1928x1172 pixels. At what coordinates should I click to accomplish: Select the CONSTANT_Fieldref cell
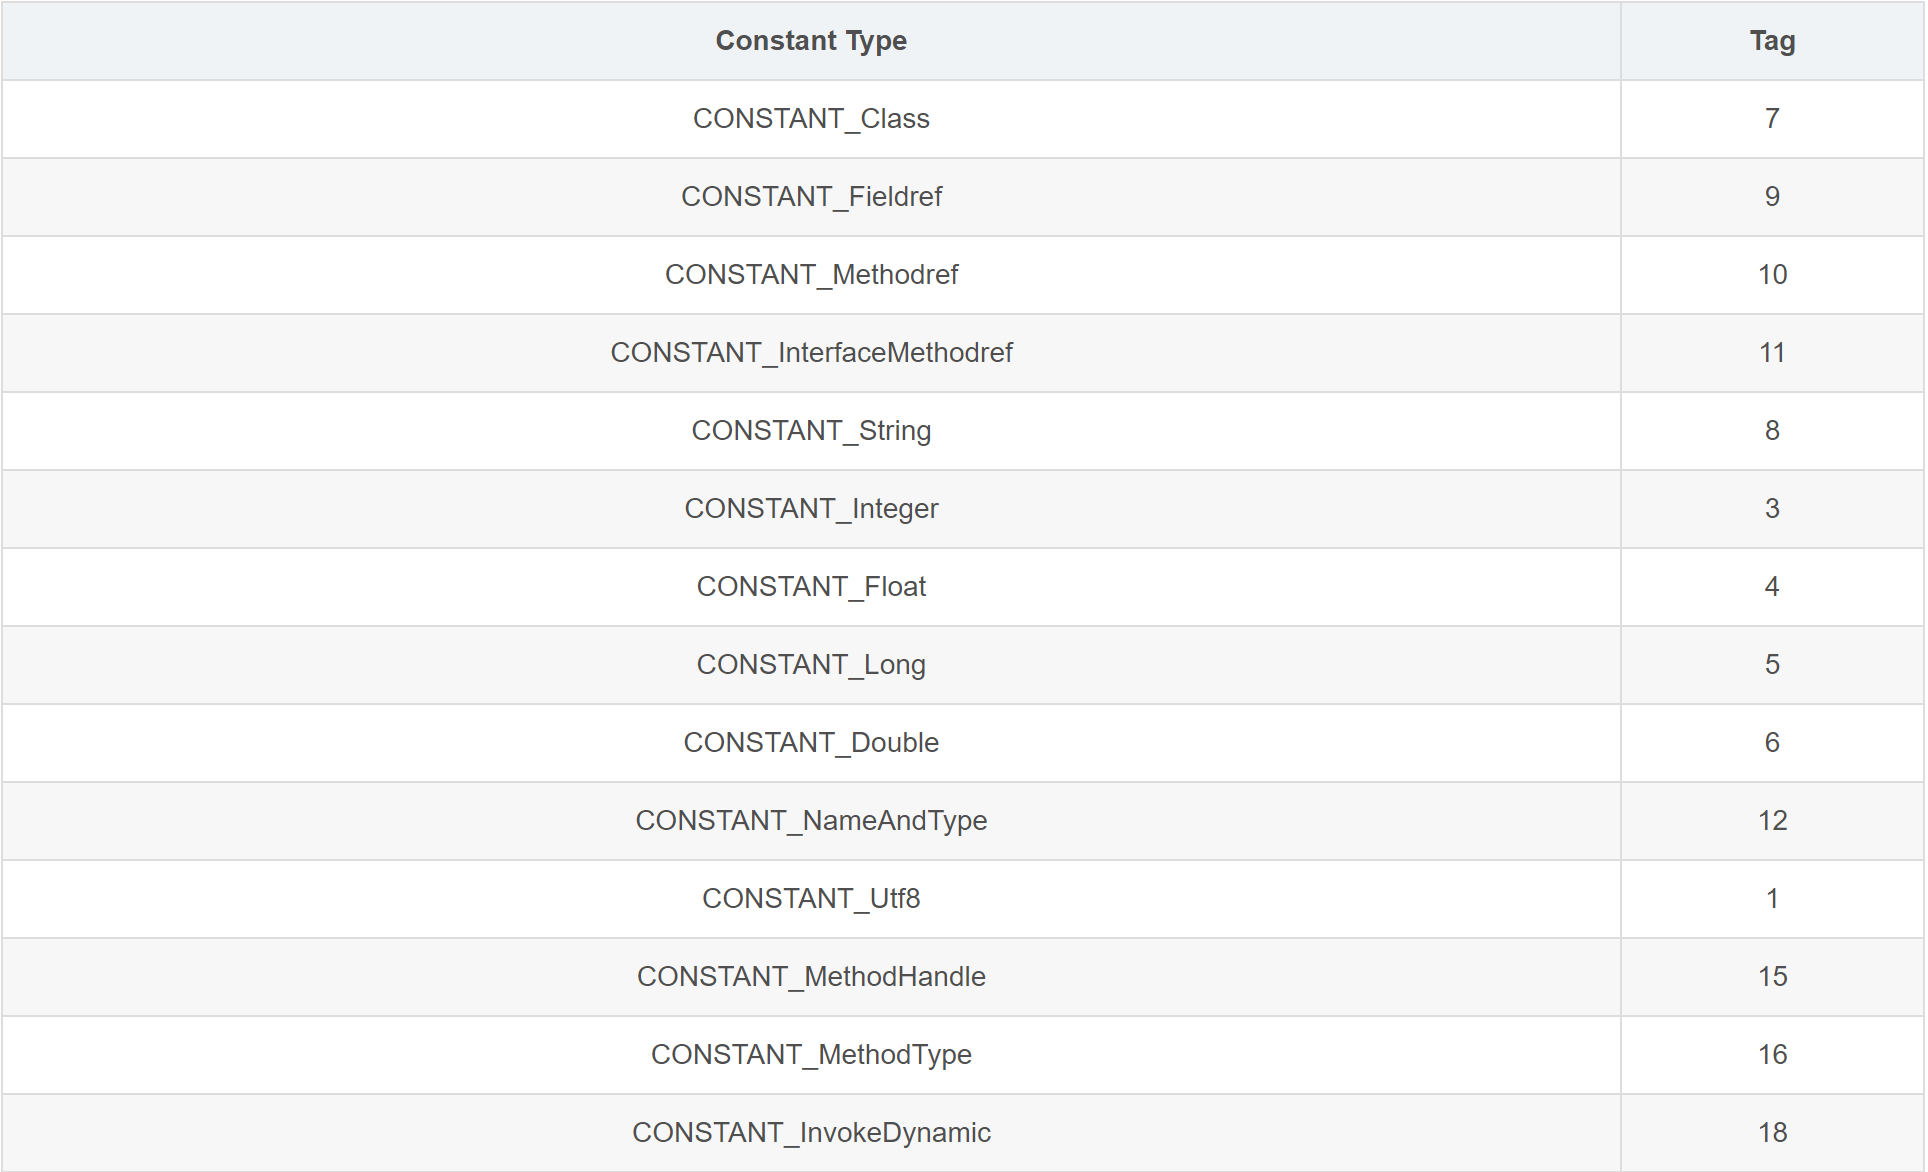(811, 197)
